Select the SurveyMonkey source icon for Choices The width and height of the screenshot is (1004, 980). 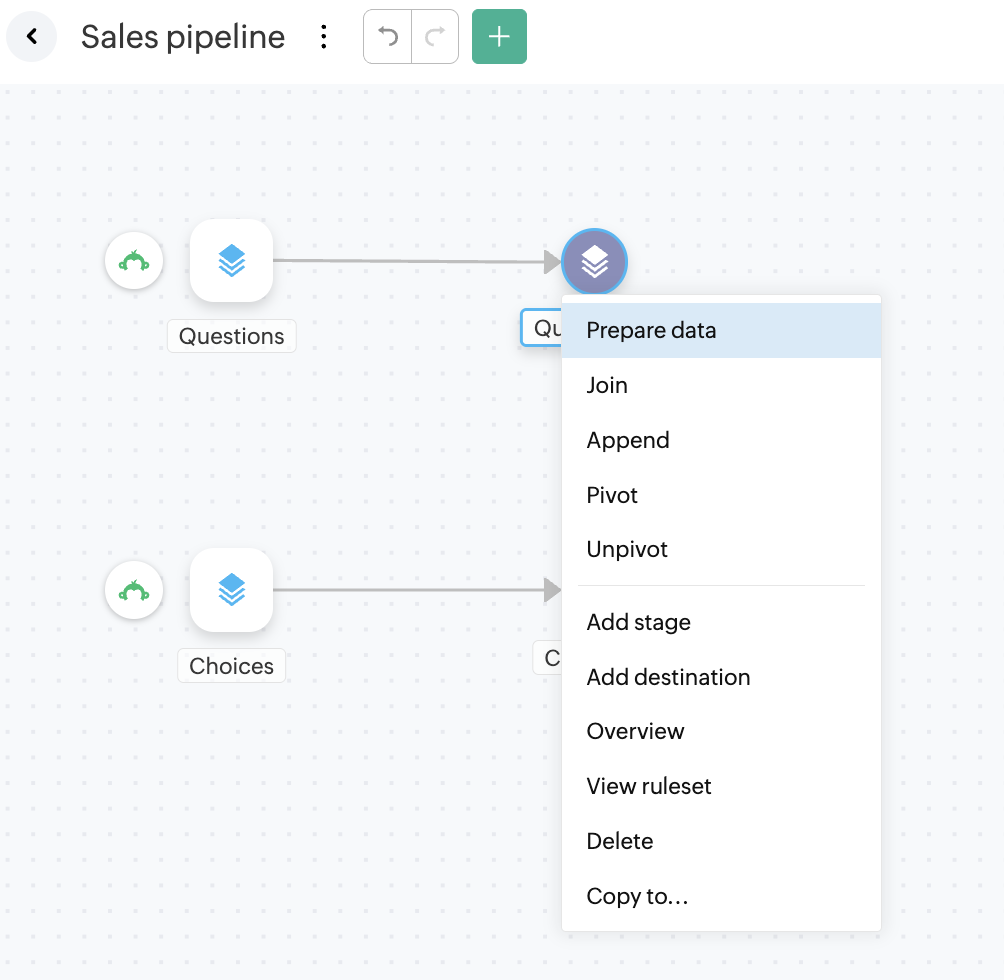tap(134, 590)
